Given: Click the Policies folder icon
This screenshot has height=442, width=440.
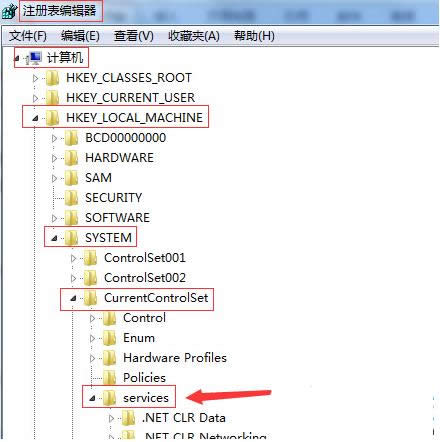Looking at the screenshot, I should click(x=109, y=378).
